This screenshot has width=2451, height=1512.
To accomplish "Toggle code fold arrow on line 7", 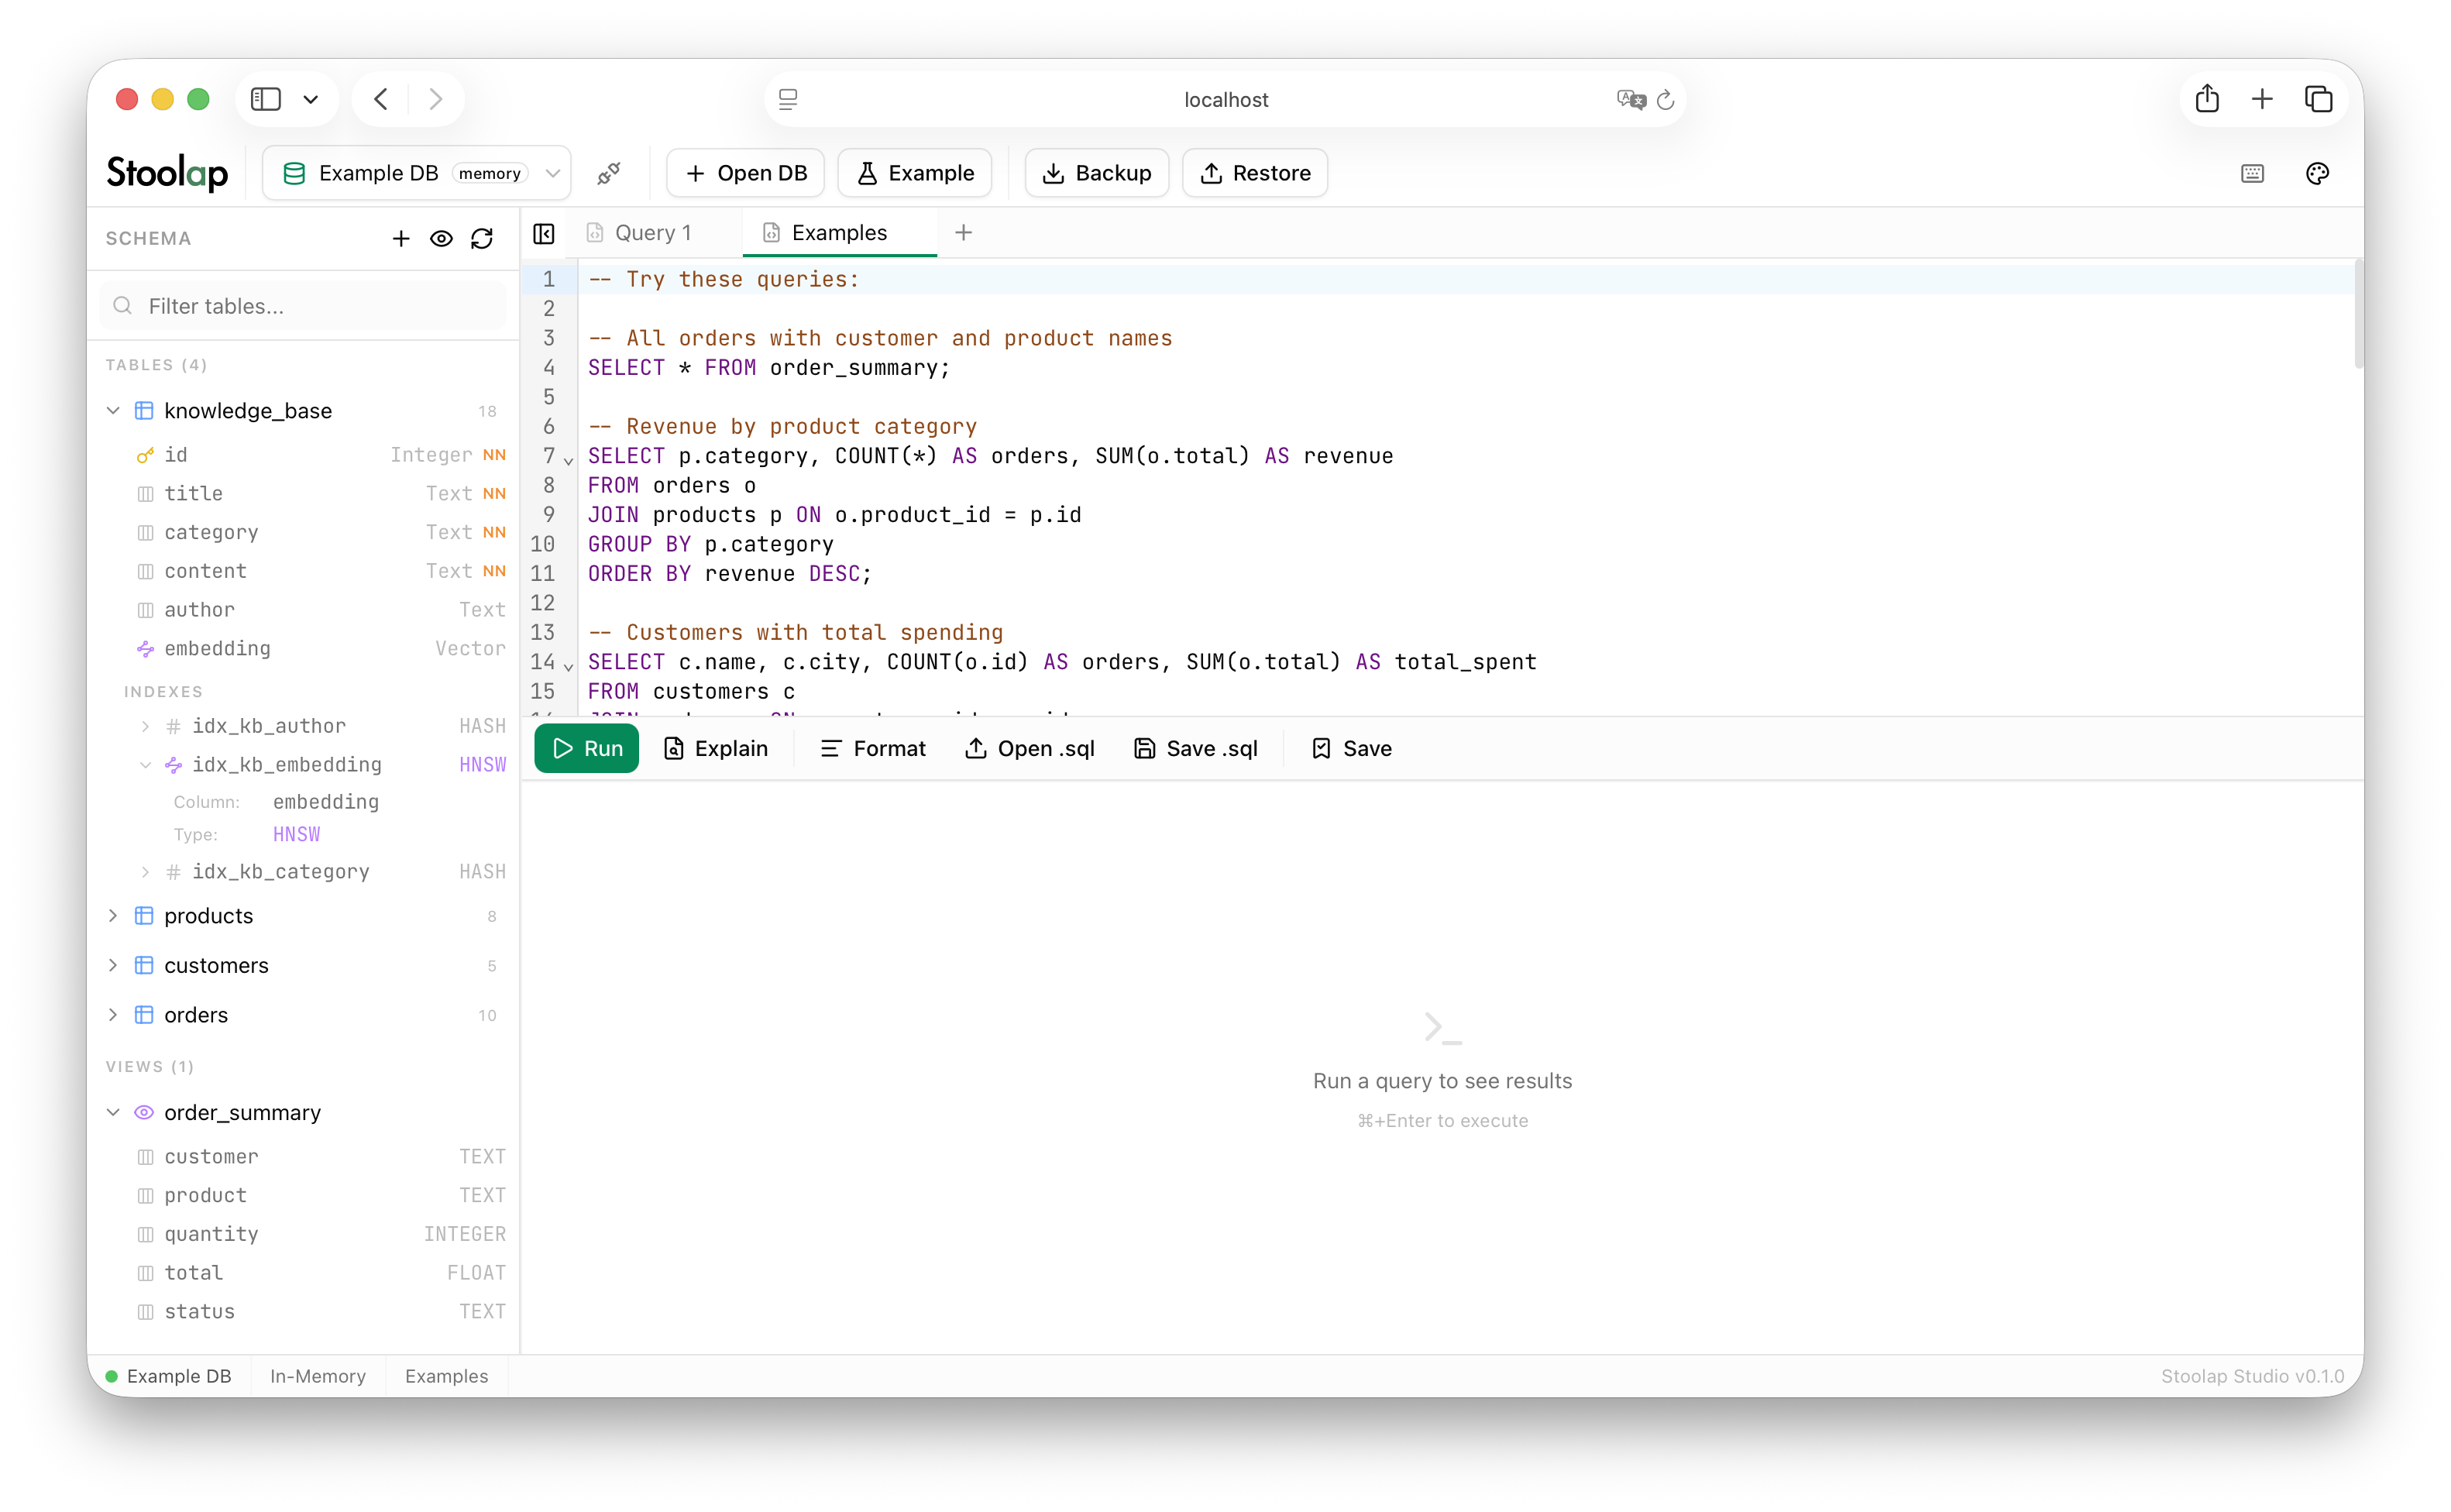I will pos(569,461).
